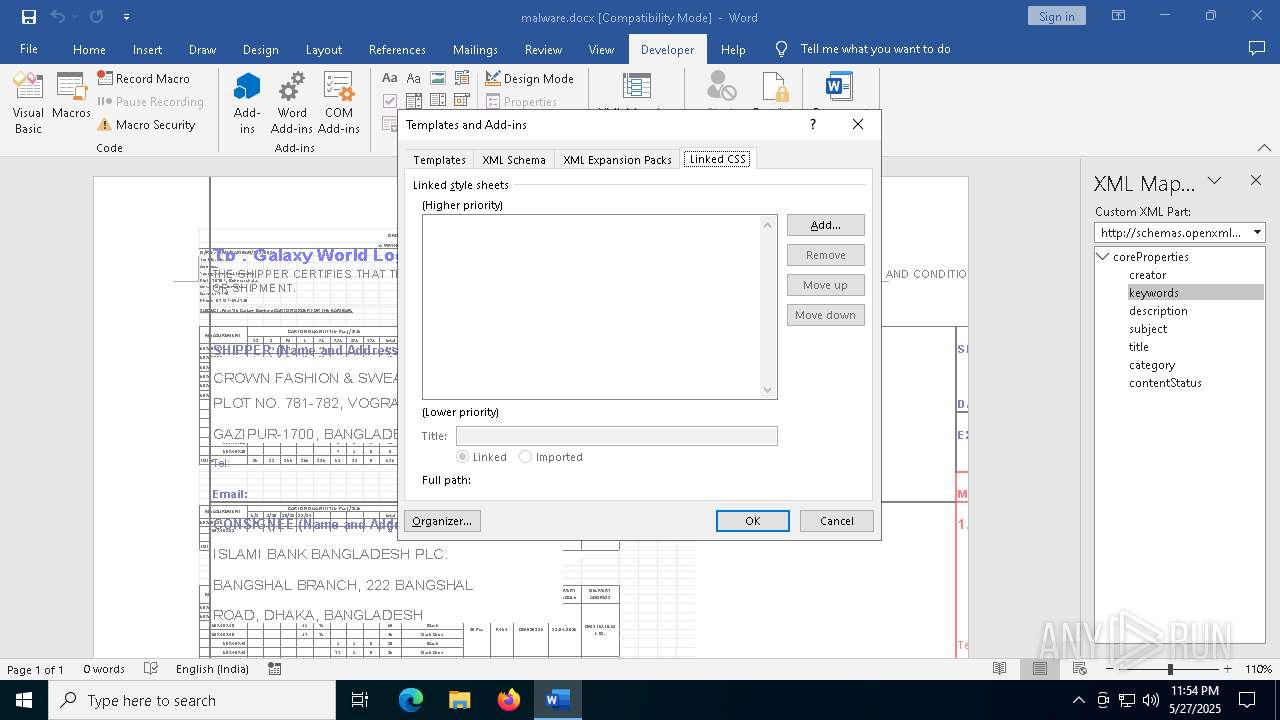Click the Tell me lightbulb icon
Viewport: 1280px width, 720px height.
tap(782, 49)
